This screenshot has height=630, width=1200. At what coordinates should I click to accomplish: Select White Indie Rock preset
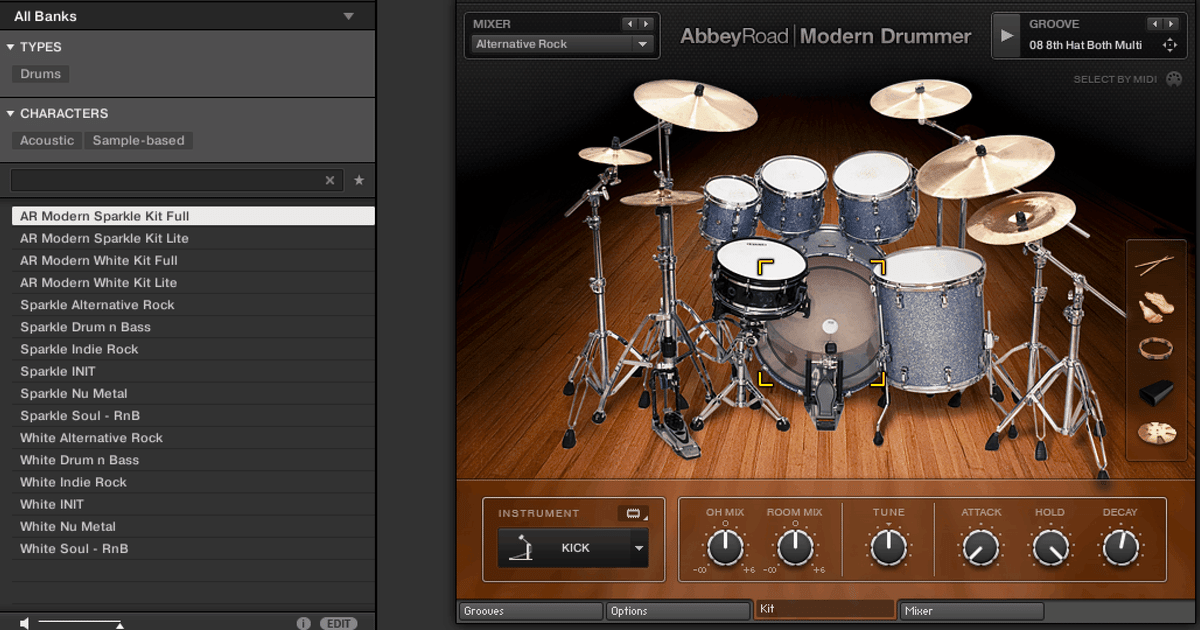tap(193, 482)
